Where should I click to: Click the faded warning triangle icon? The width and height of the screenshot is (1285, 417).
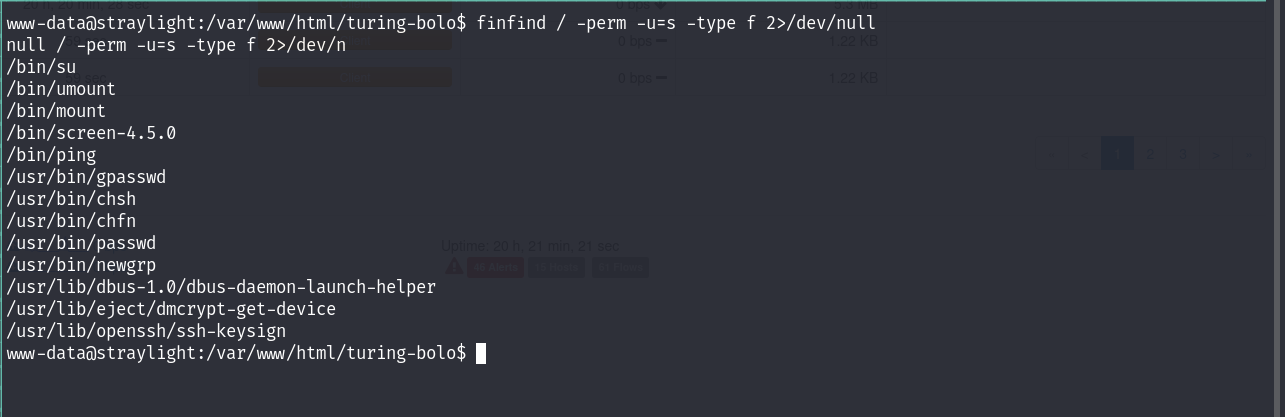(454, 267)
